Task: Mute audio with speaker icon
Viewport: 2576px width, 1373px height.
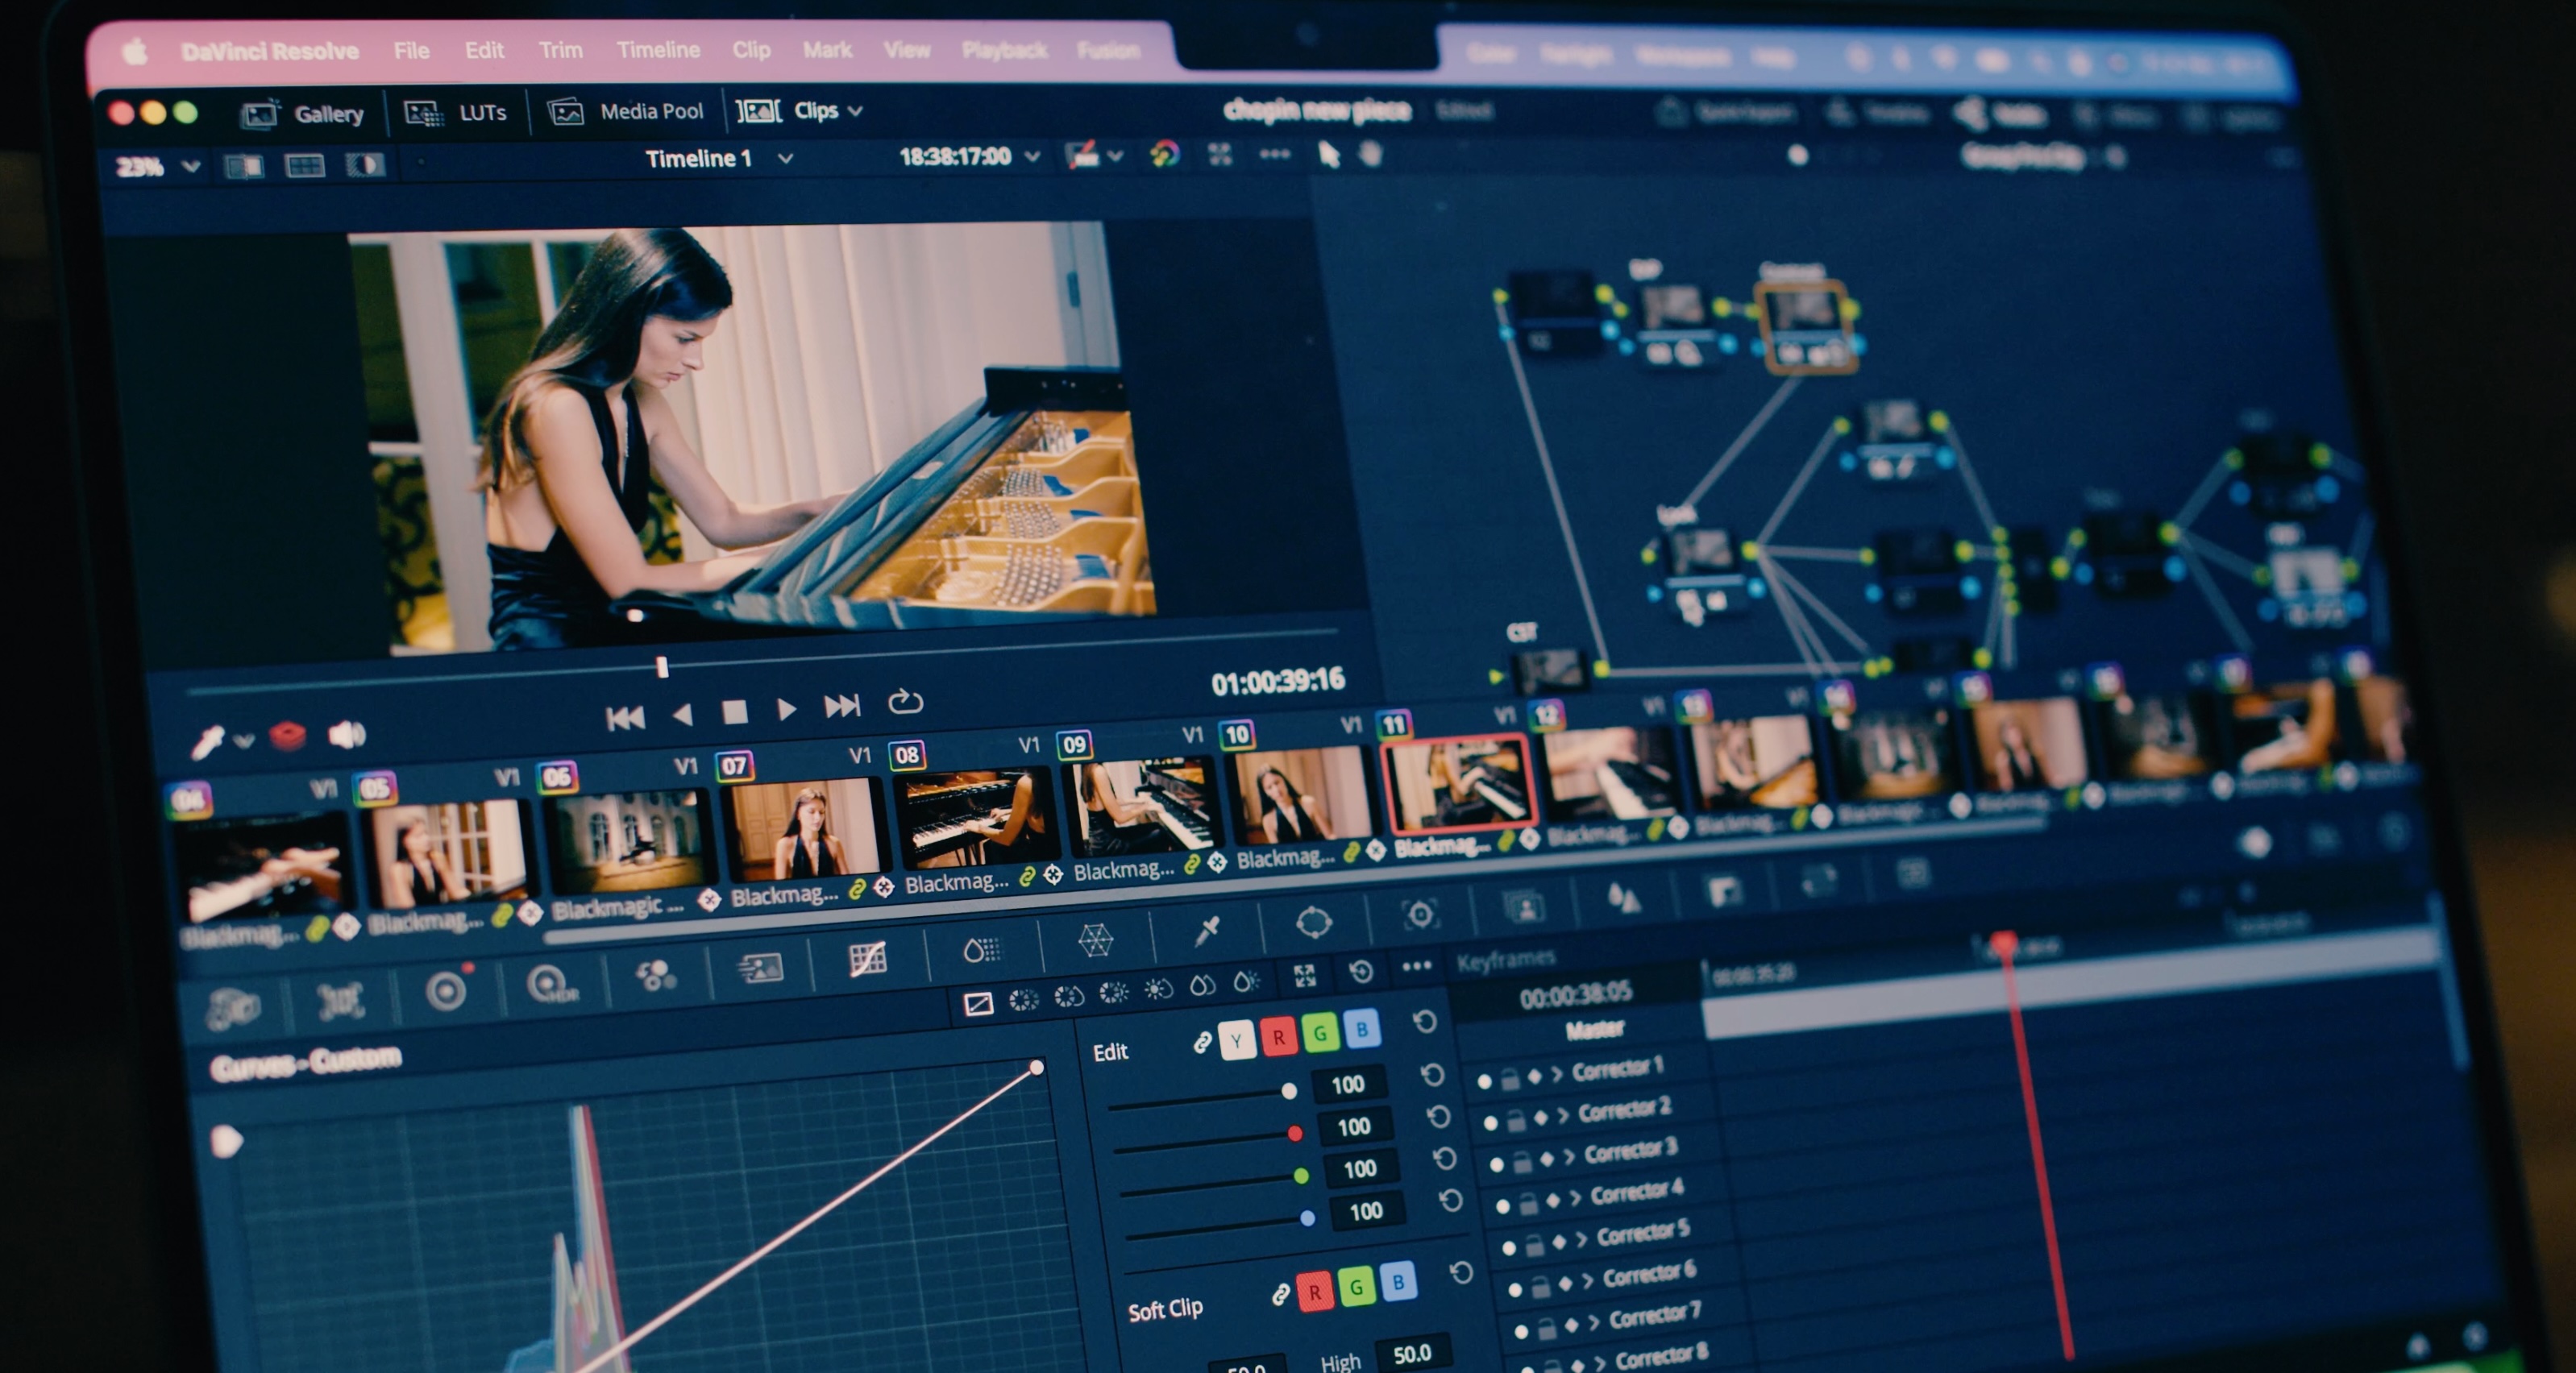Action: [346, 735]
